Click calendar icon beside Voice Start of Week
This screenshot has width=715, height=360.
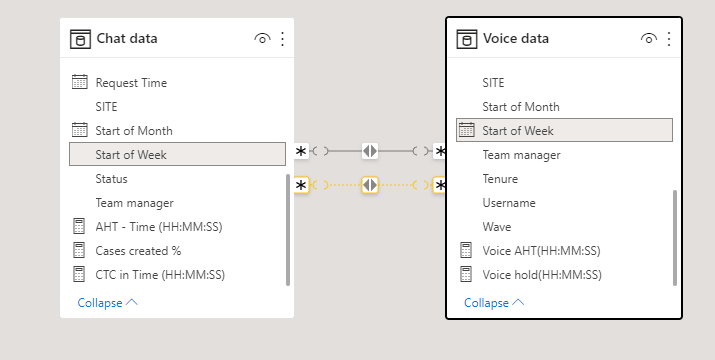coord(466,130)
